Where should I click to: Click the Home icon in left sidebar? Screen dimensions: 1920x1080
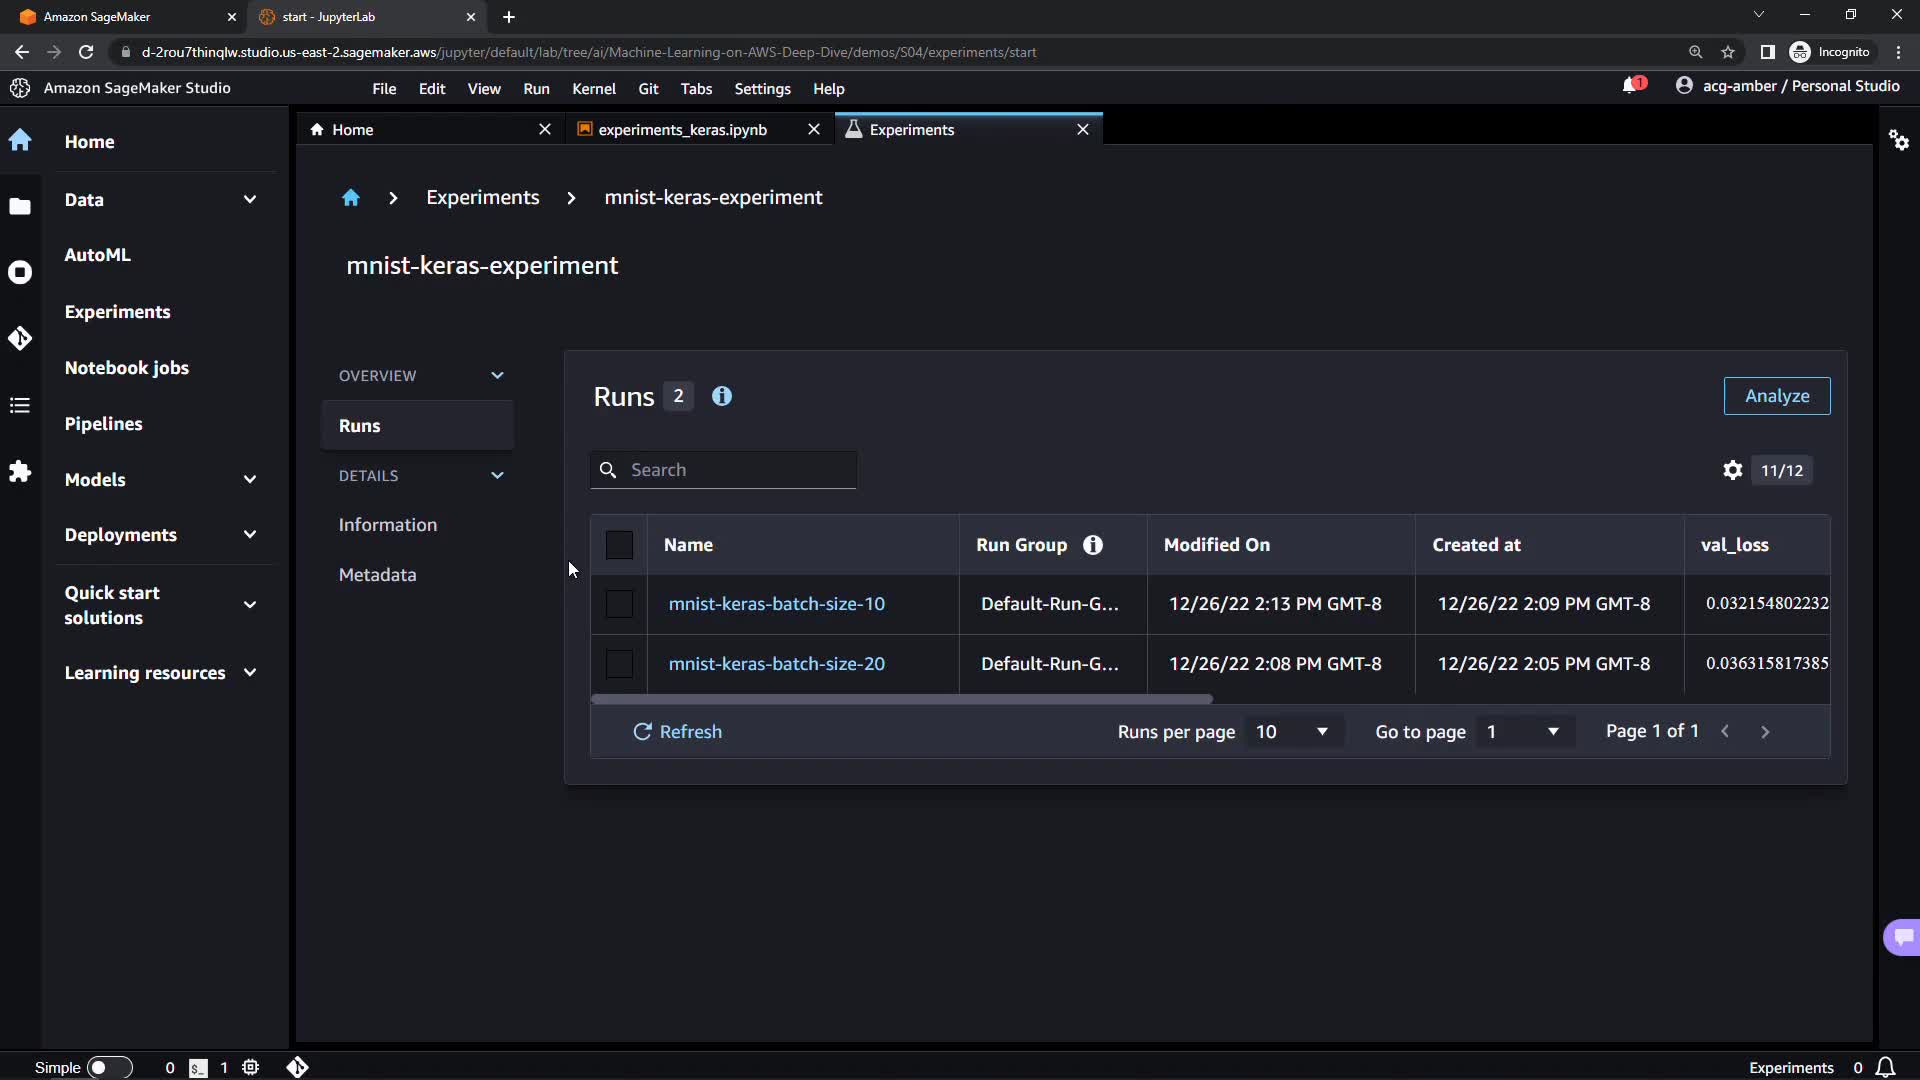coord(20,140)
